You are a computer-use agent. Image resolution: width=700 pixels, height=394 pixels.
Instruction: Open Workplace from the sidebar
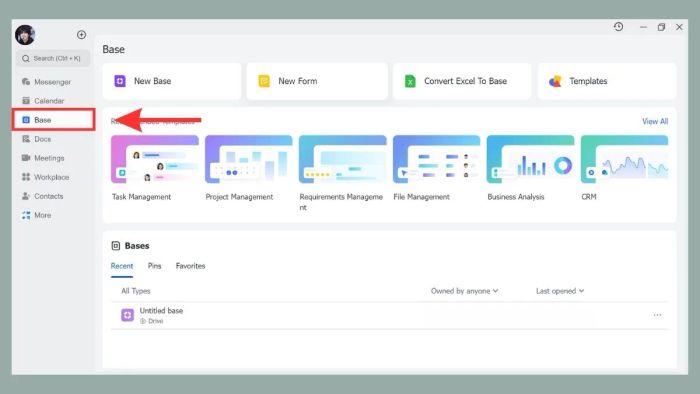(x=46, y=177)
